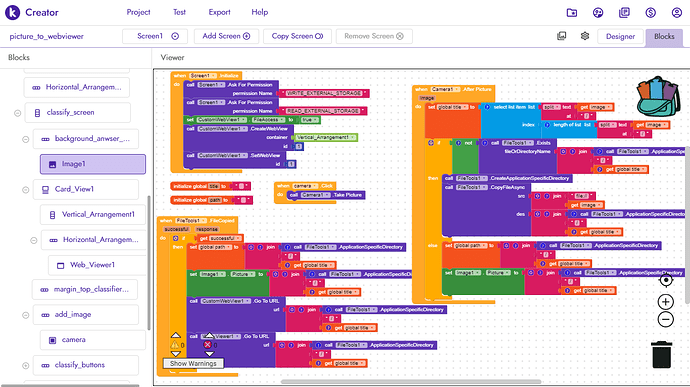Click the backpack icon in the viewer
This screenshot has width=690, height=387.
658,96
